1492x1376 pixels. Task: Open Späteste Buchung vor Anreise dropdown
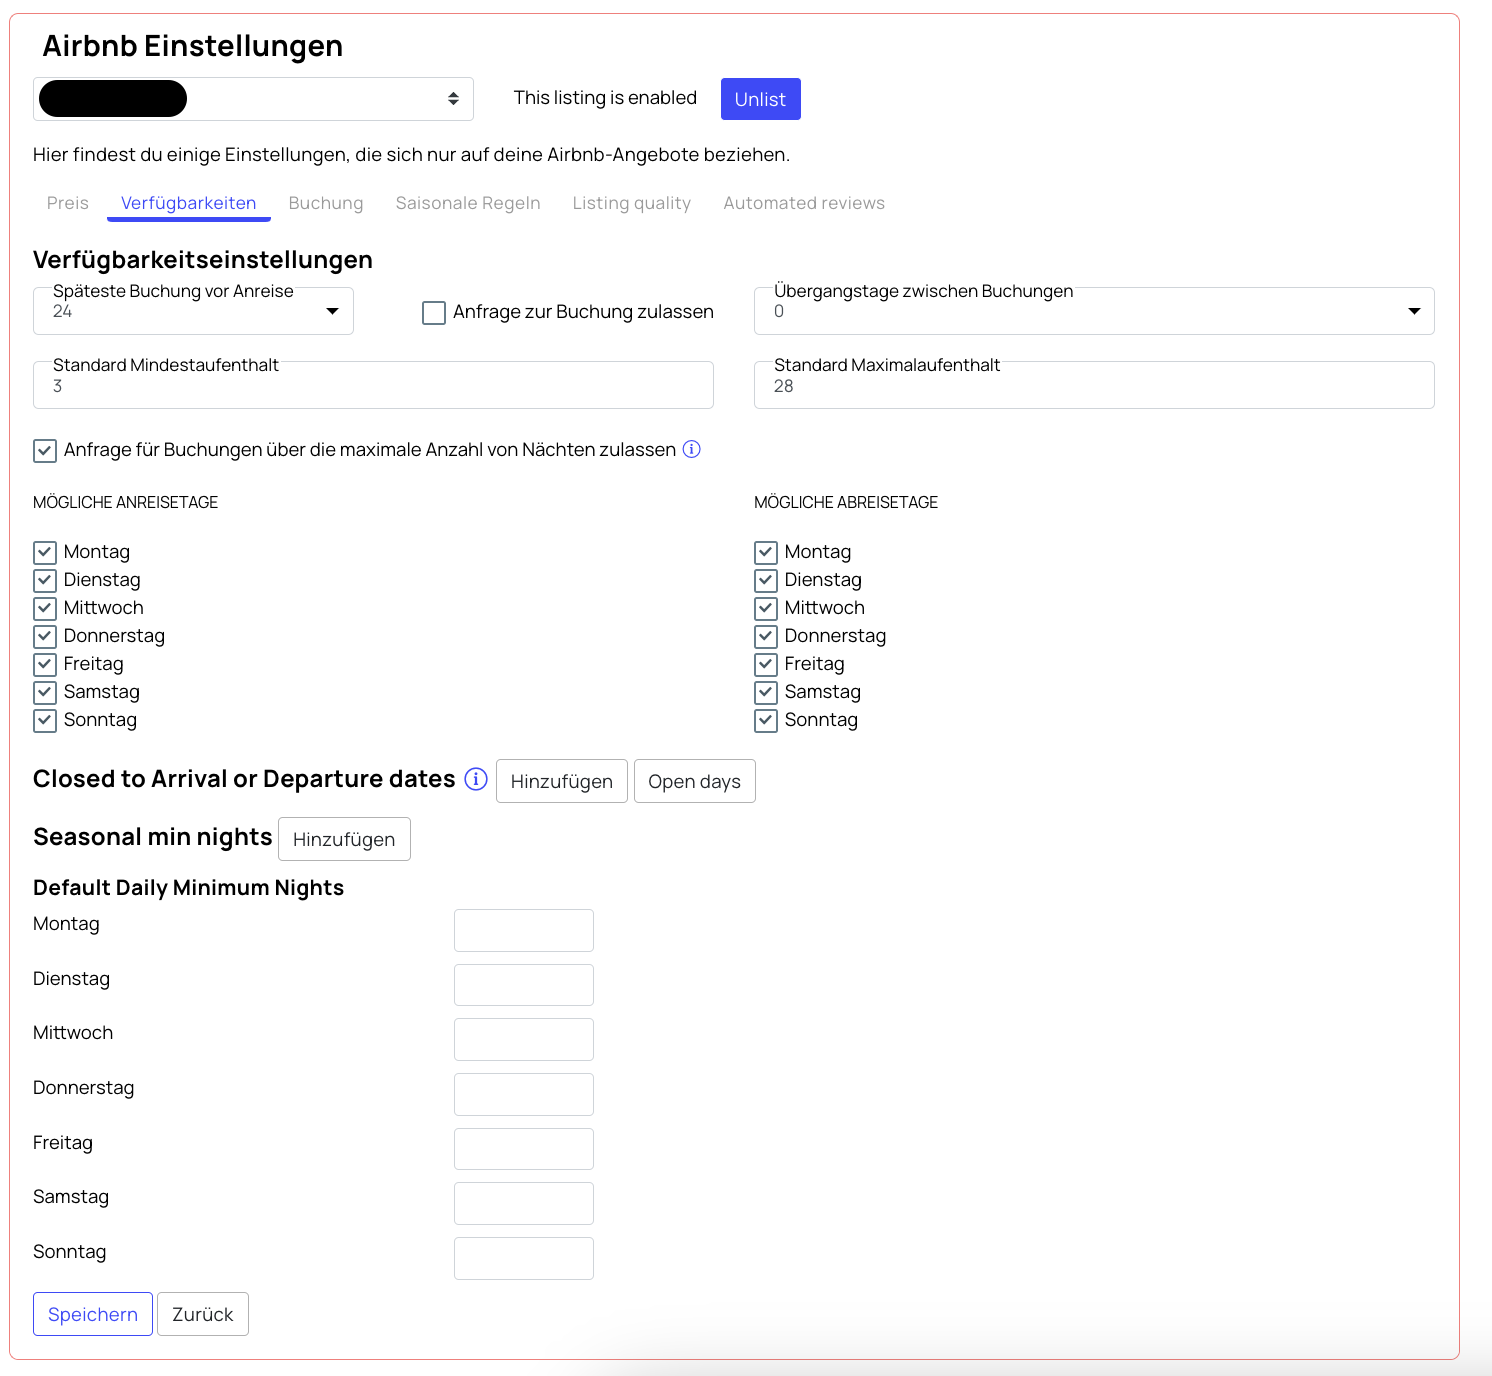click(193, 311)
